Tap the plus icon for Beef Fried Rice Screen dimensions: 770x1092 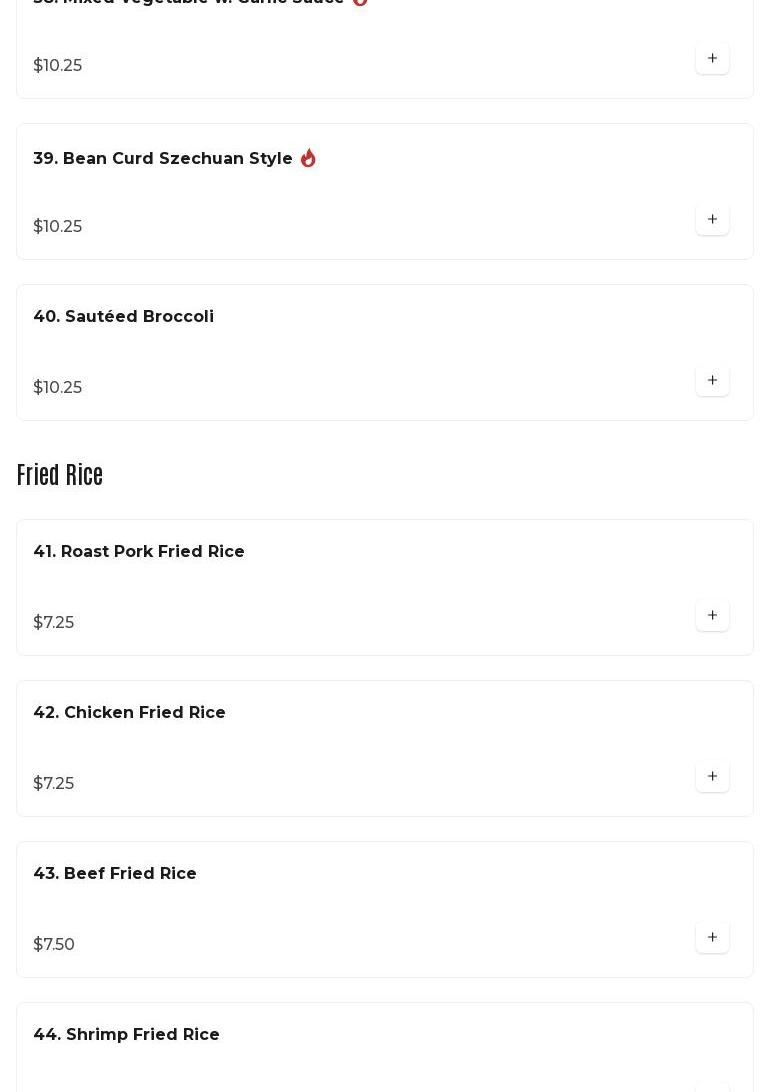coord(712,938)
